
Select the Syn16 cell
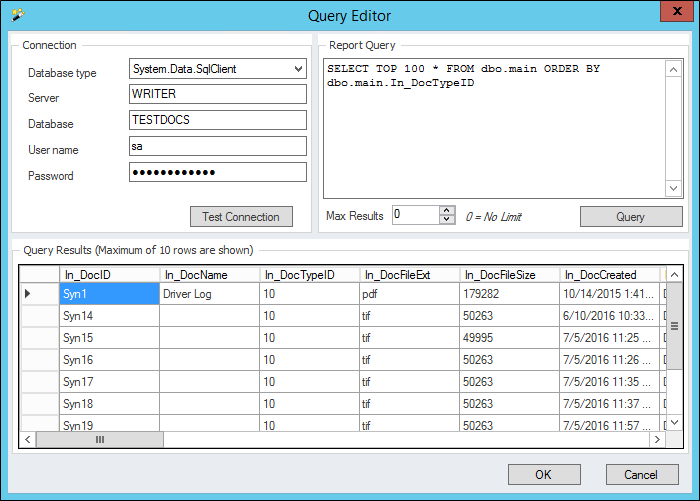click(109, 359)
